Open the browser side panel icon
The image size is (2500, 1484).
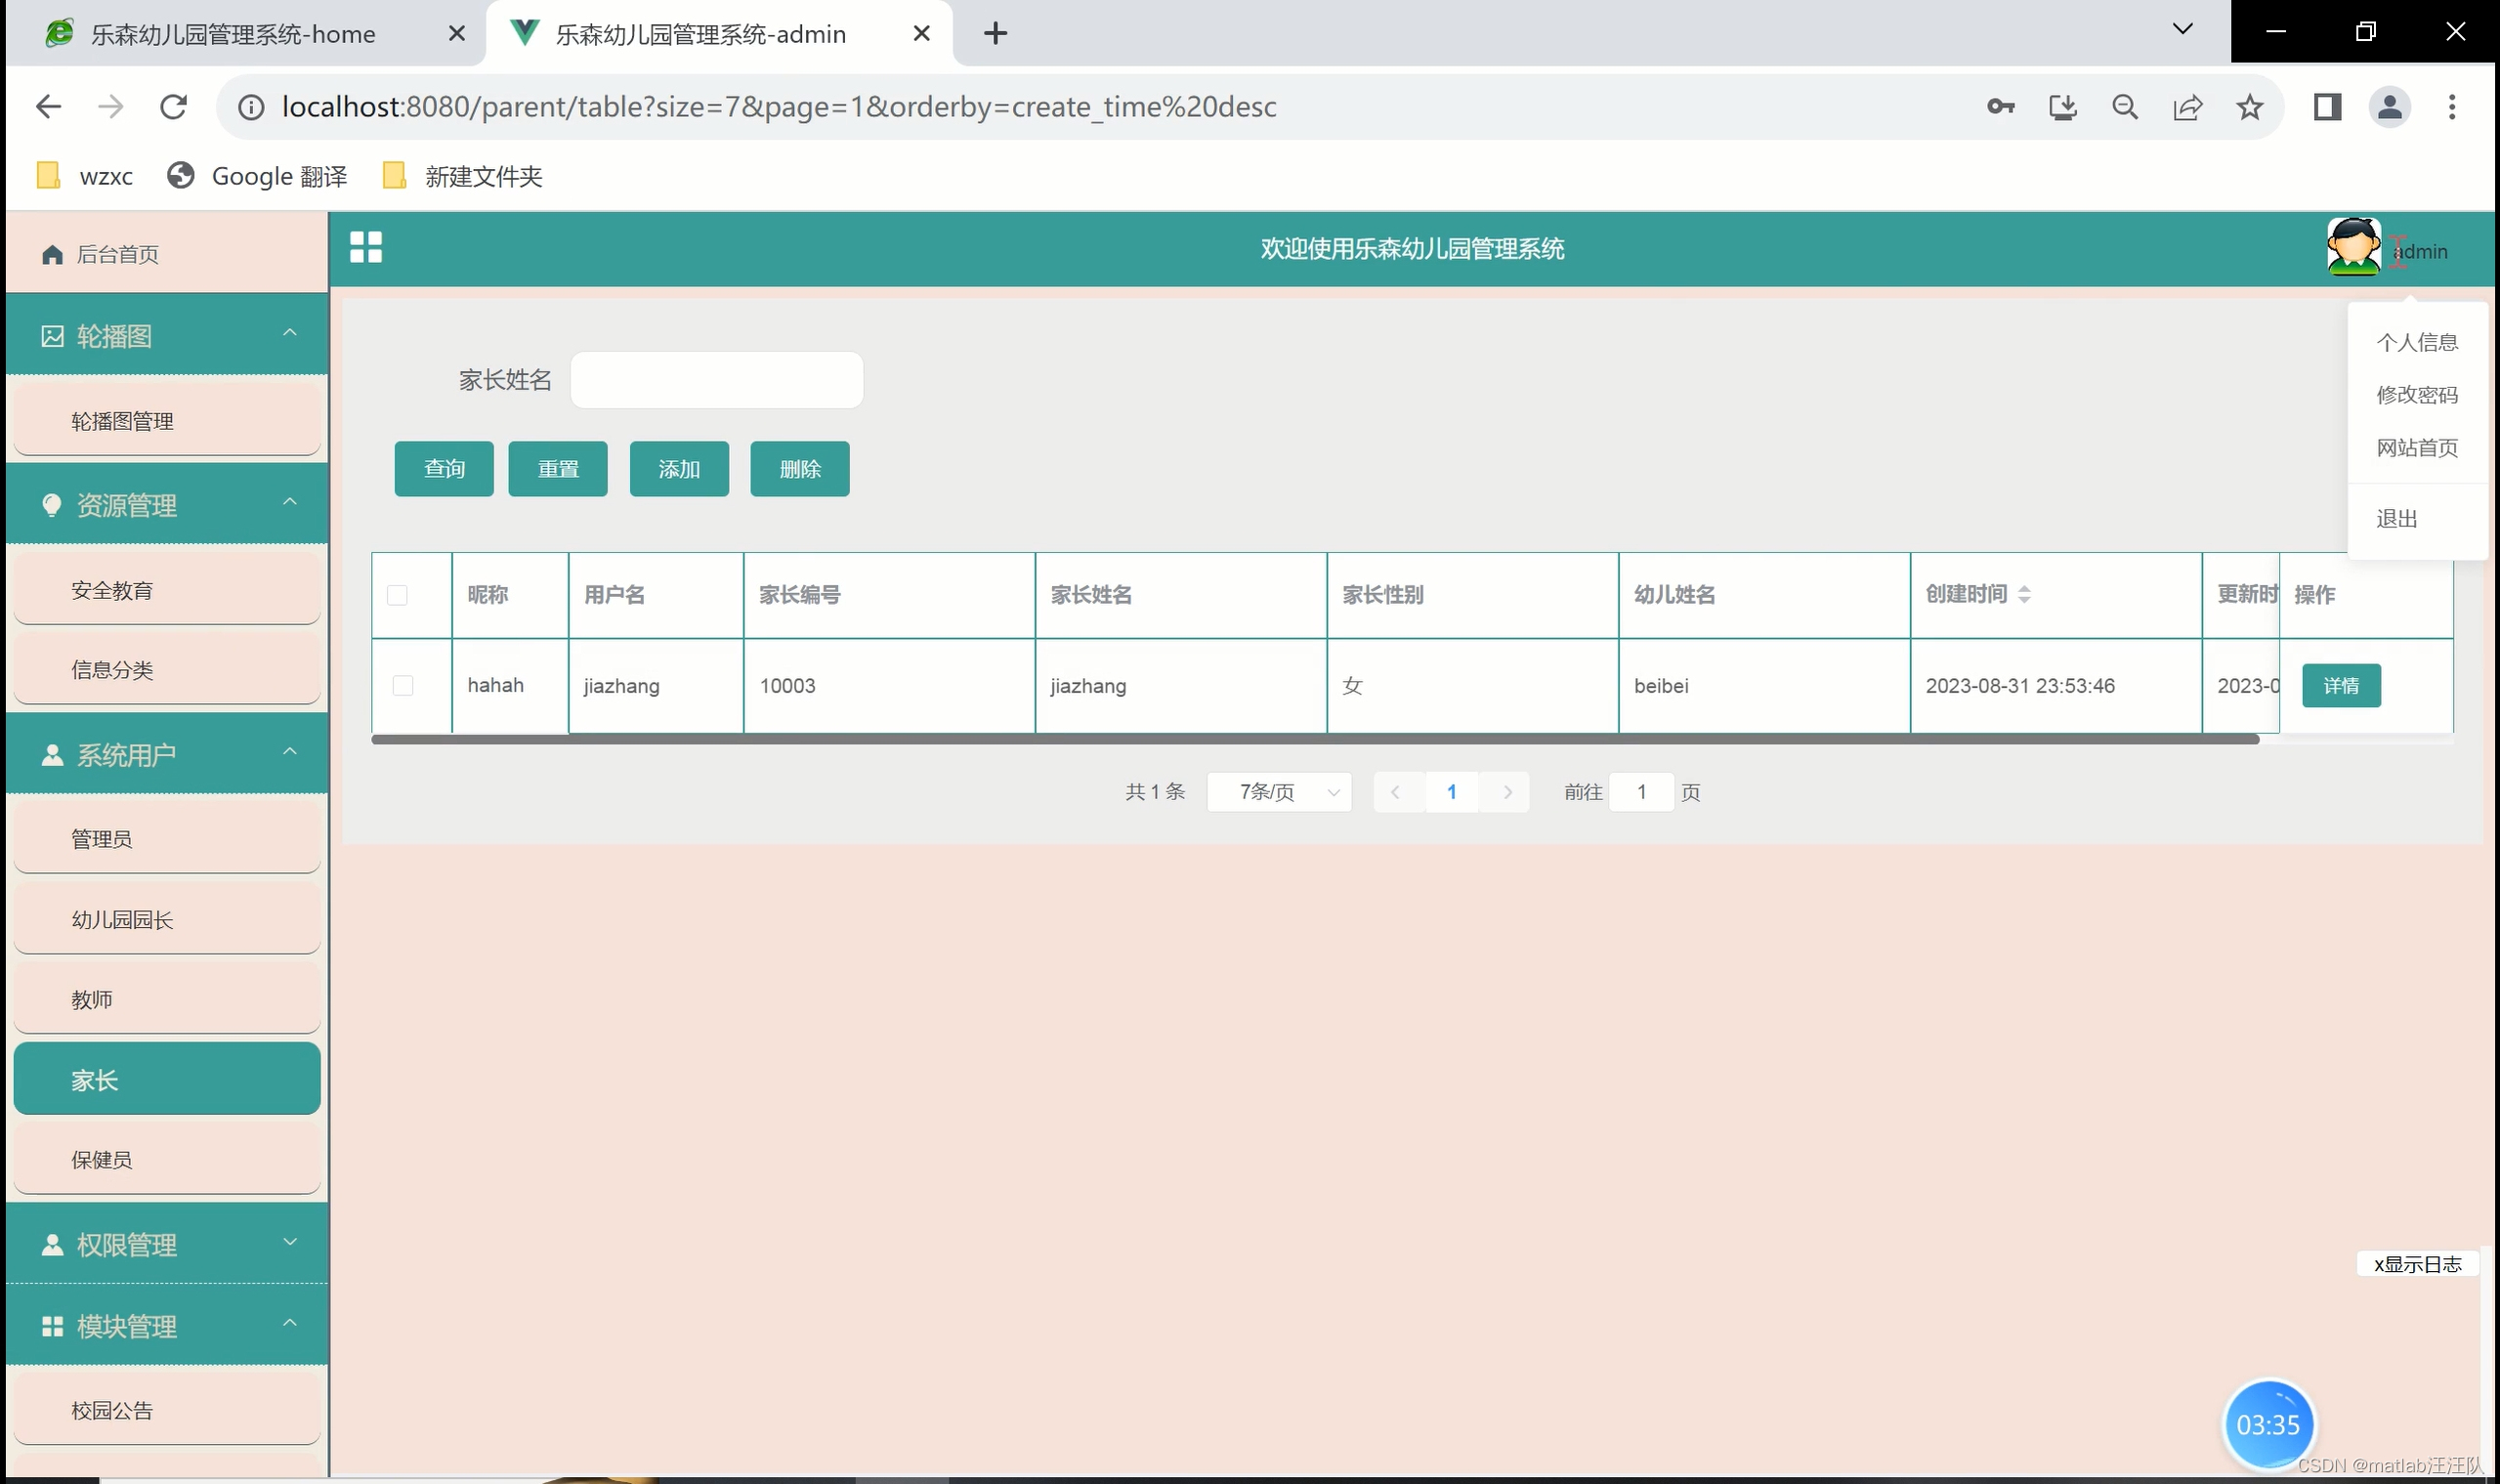(x=2327, y=107)
